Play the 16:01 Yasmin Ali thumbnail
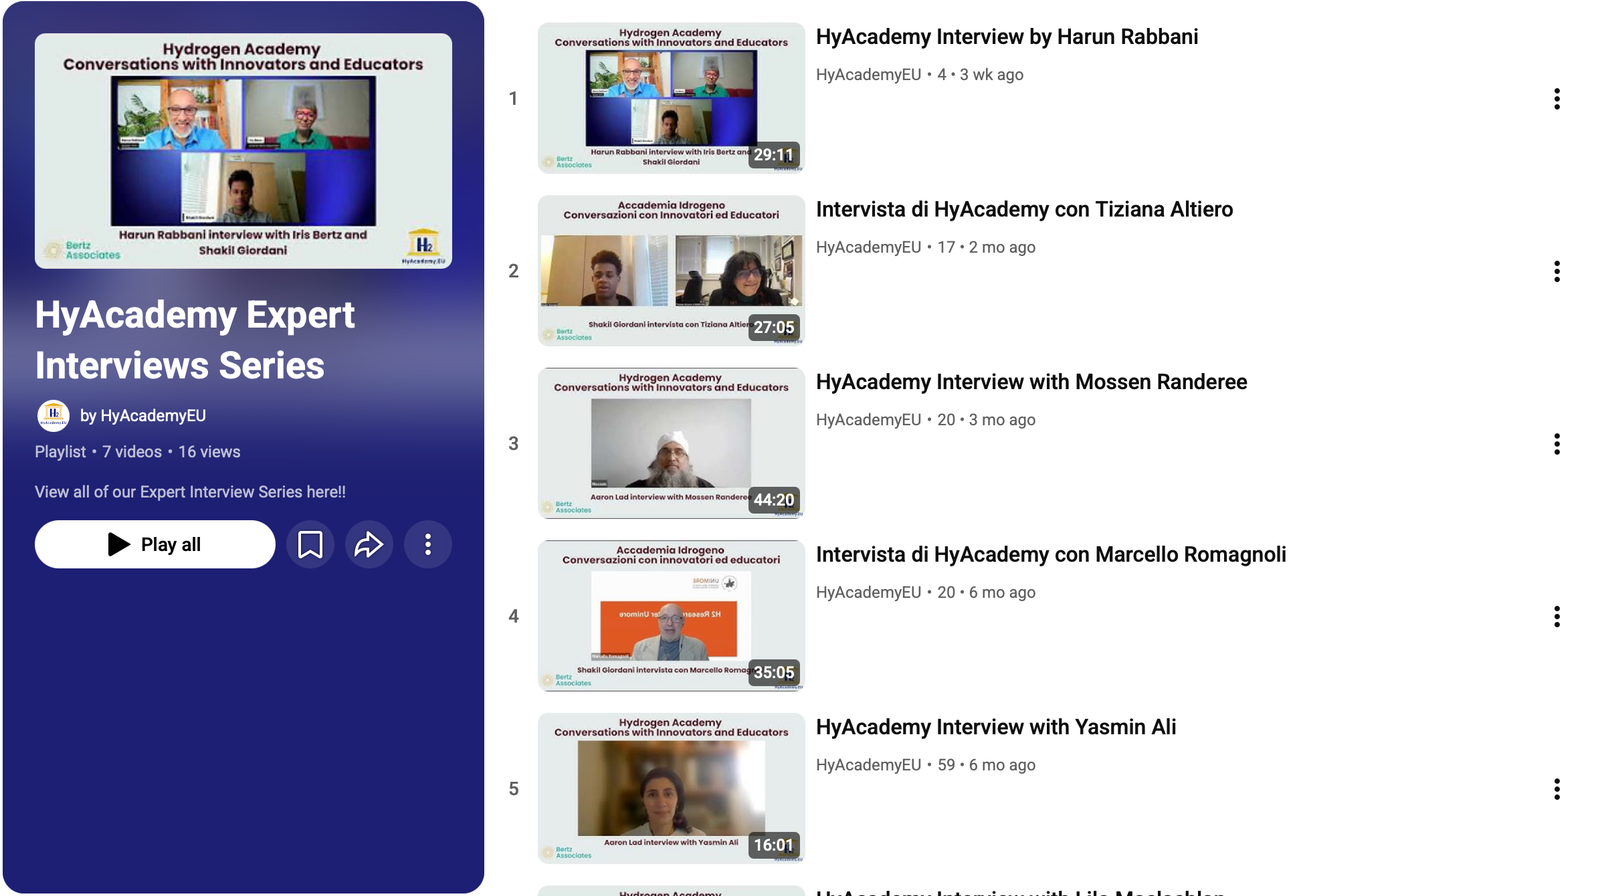 click(671, 788)
